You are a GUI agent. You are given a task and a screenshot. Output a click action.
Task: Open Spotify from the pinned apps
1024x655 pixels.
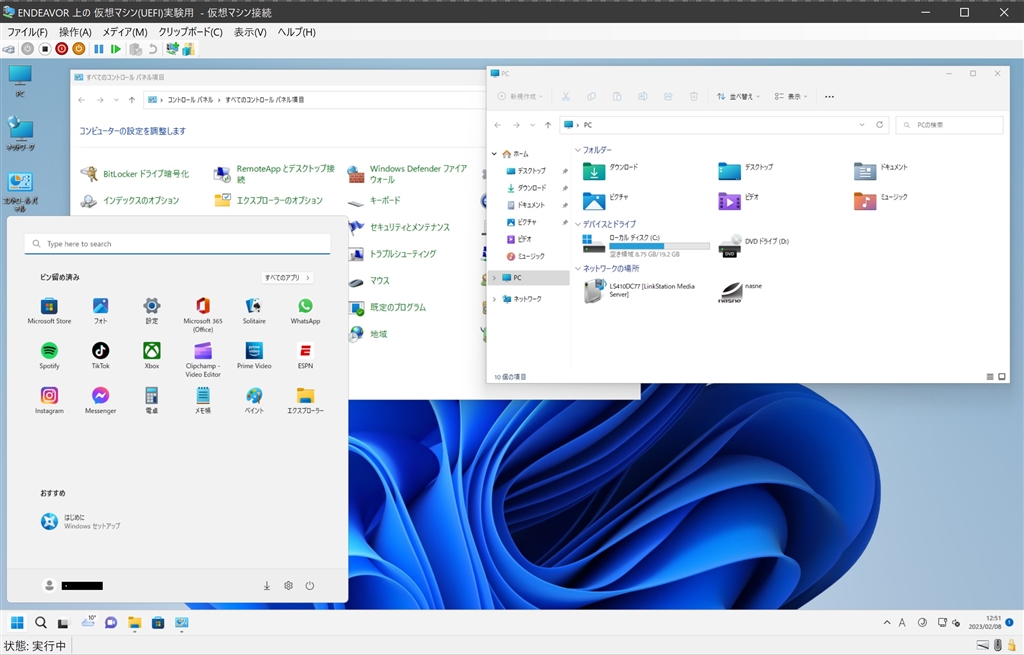click(x=49, y=351)
